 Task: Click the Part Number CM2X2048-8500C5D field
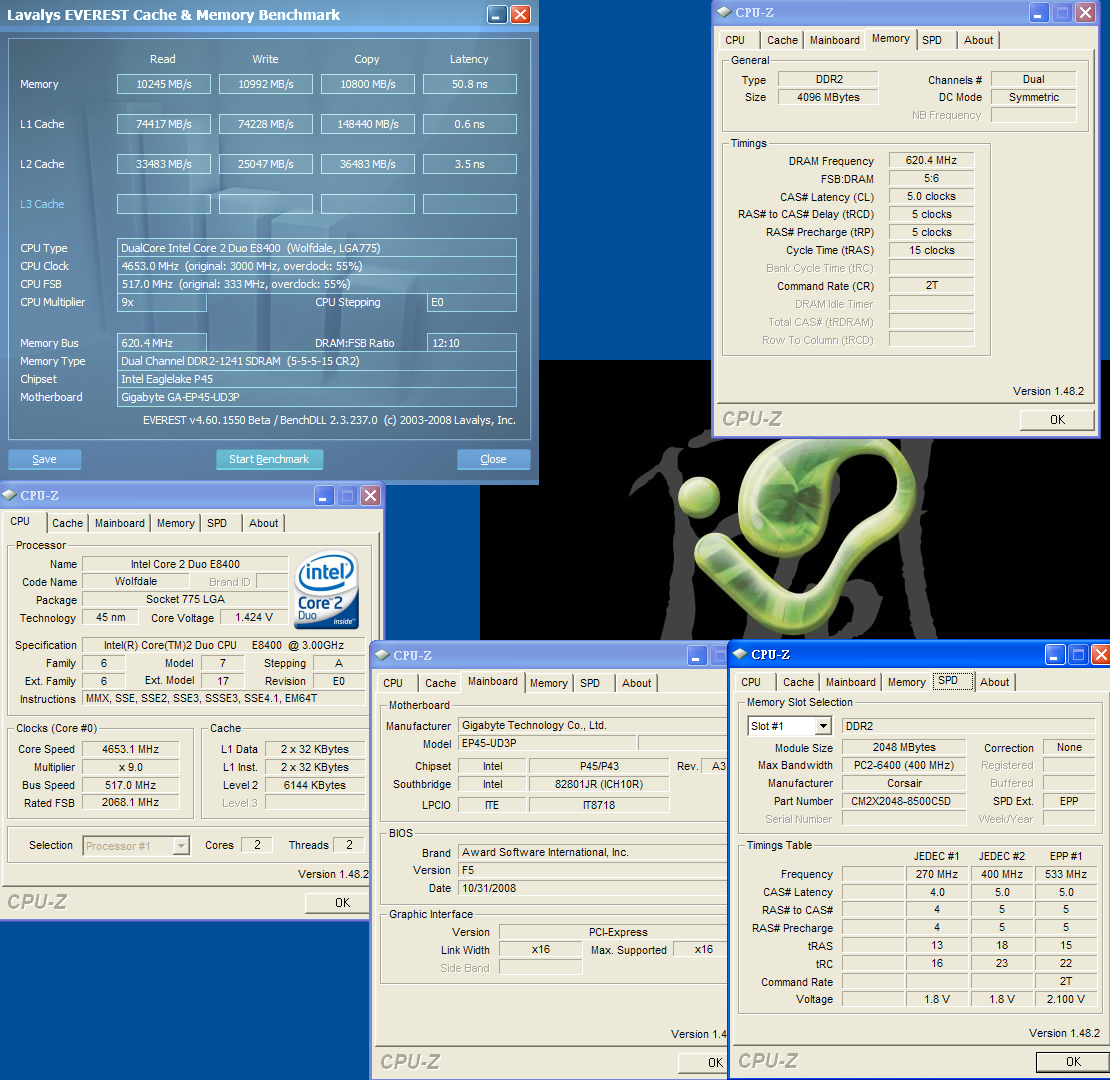coord(904,801)
